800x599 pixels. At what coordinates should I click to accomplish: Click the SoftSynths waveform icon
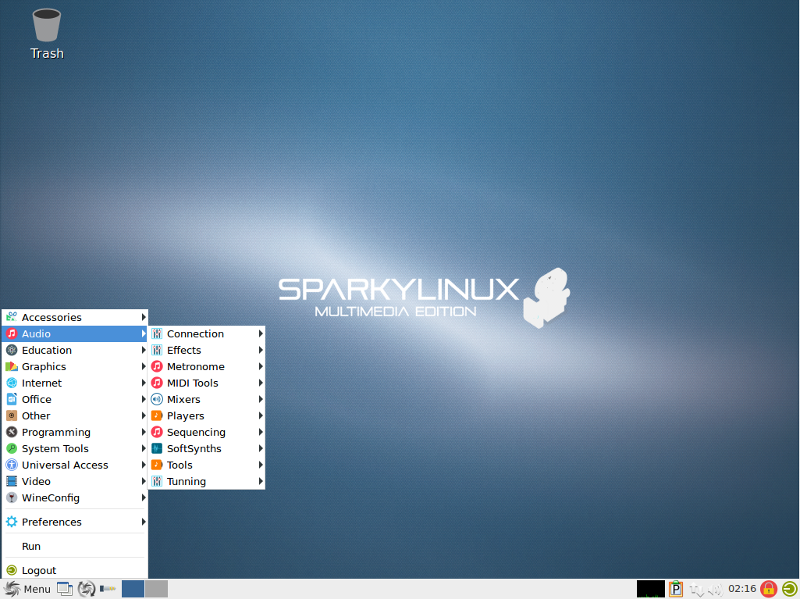(157, 448)
